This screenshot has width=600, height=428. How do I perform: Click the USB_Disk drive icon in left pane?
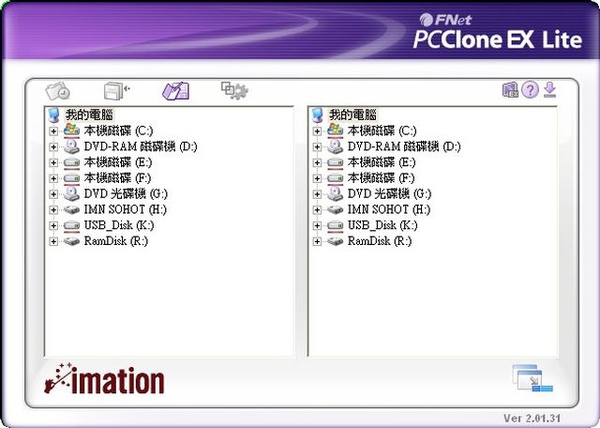72,226
